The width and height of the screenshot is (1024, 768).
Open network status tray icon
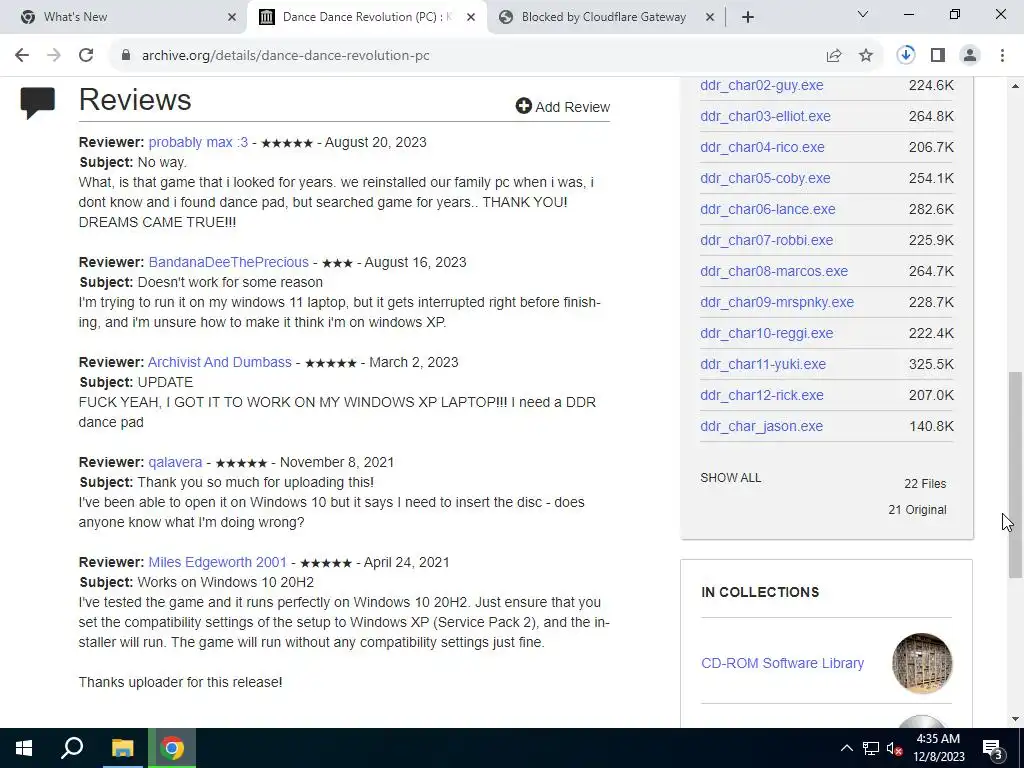tap(871, 748)
